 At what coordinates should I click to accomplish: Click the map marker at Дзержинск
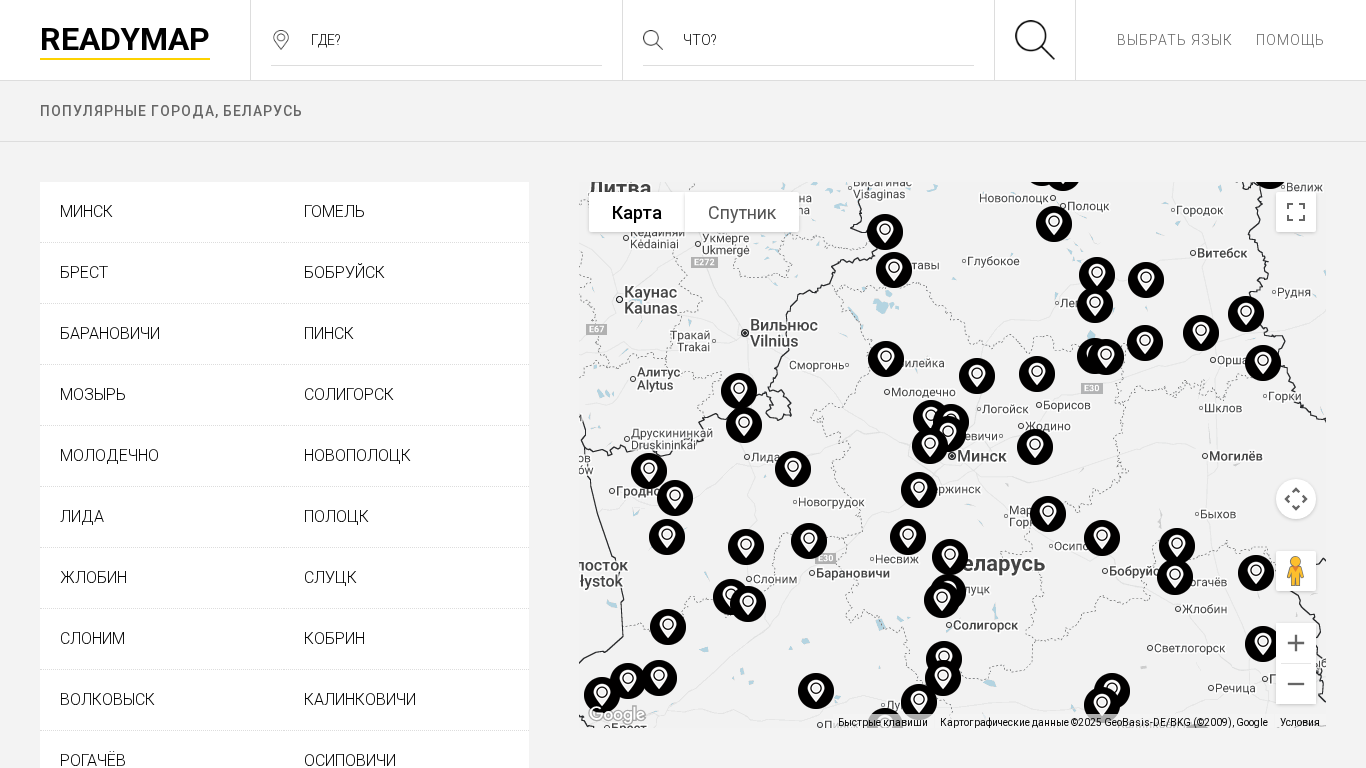tap(919, 490)
